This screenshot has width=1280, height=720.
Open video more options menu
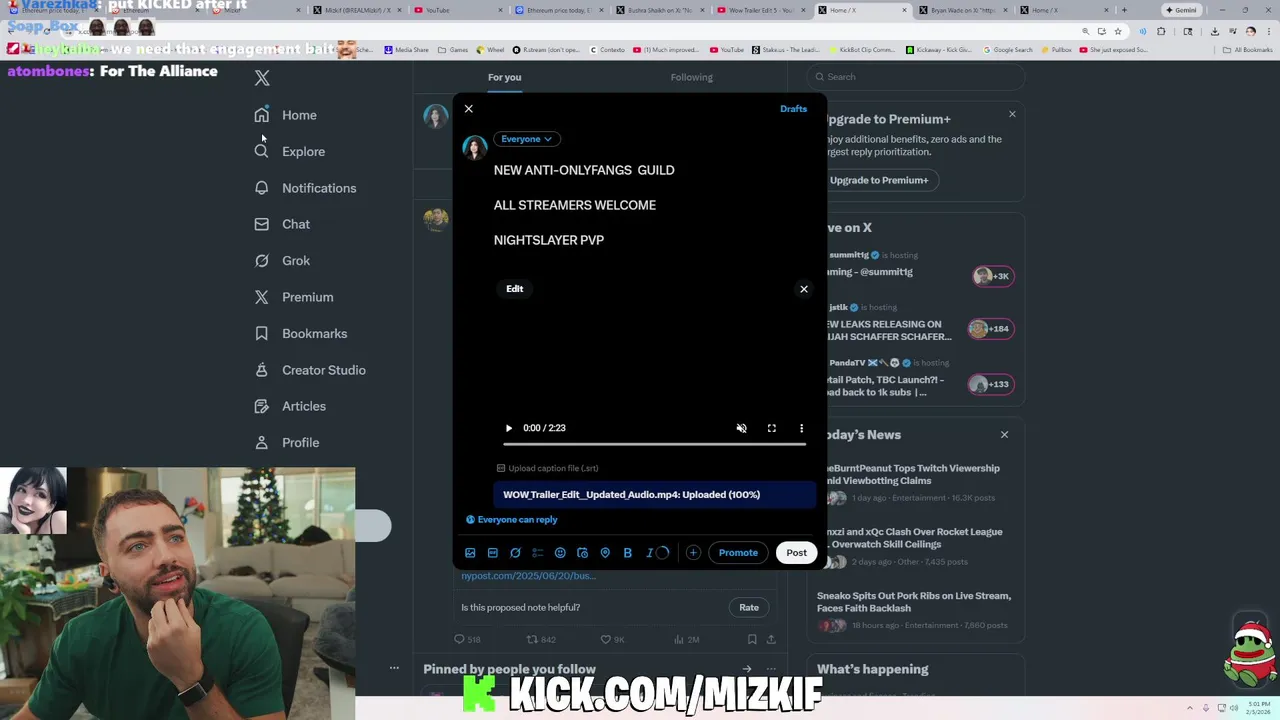[x=801, y=428]
